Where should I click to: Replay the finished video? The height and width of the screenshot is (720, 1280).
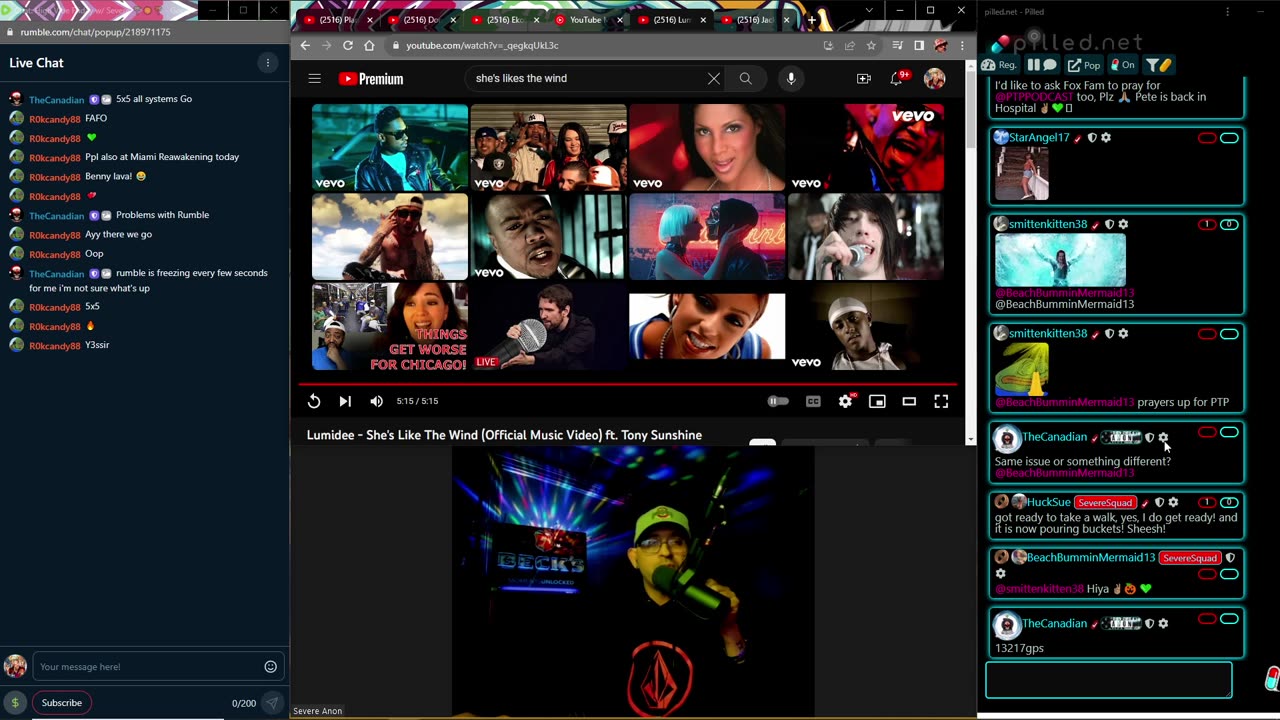pos(314,401)
